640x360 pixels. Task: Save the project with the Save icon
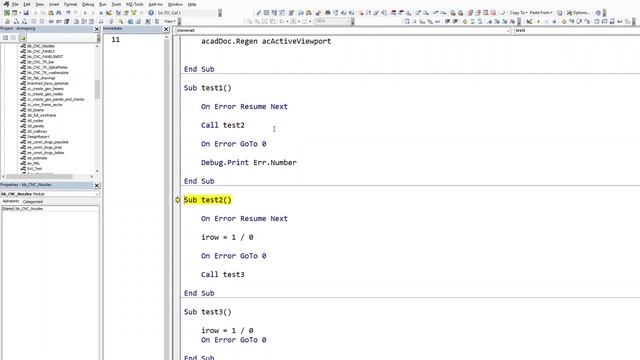26,13
